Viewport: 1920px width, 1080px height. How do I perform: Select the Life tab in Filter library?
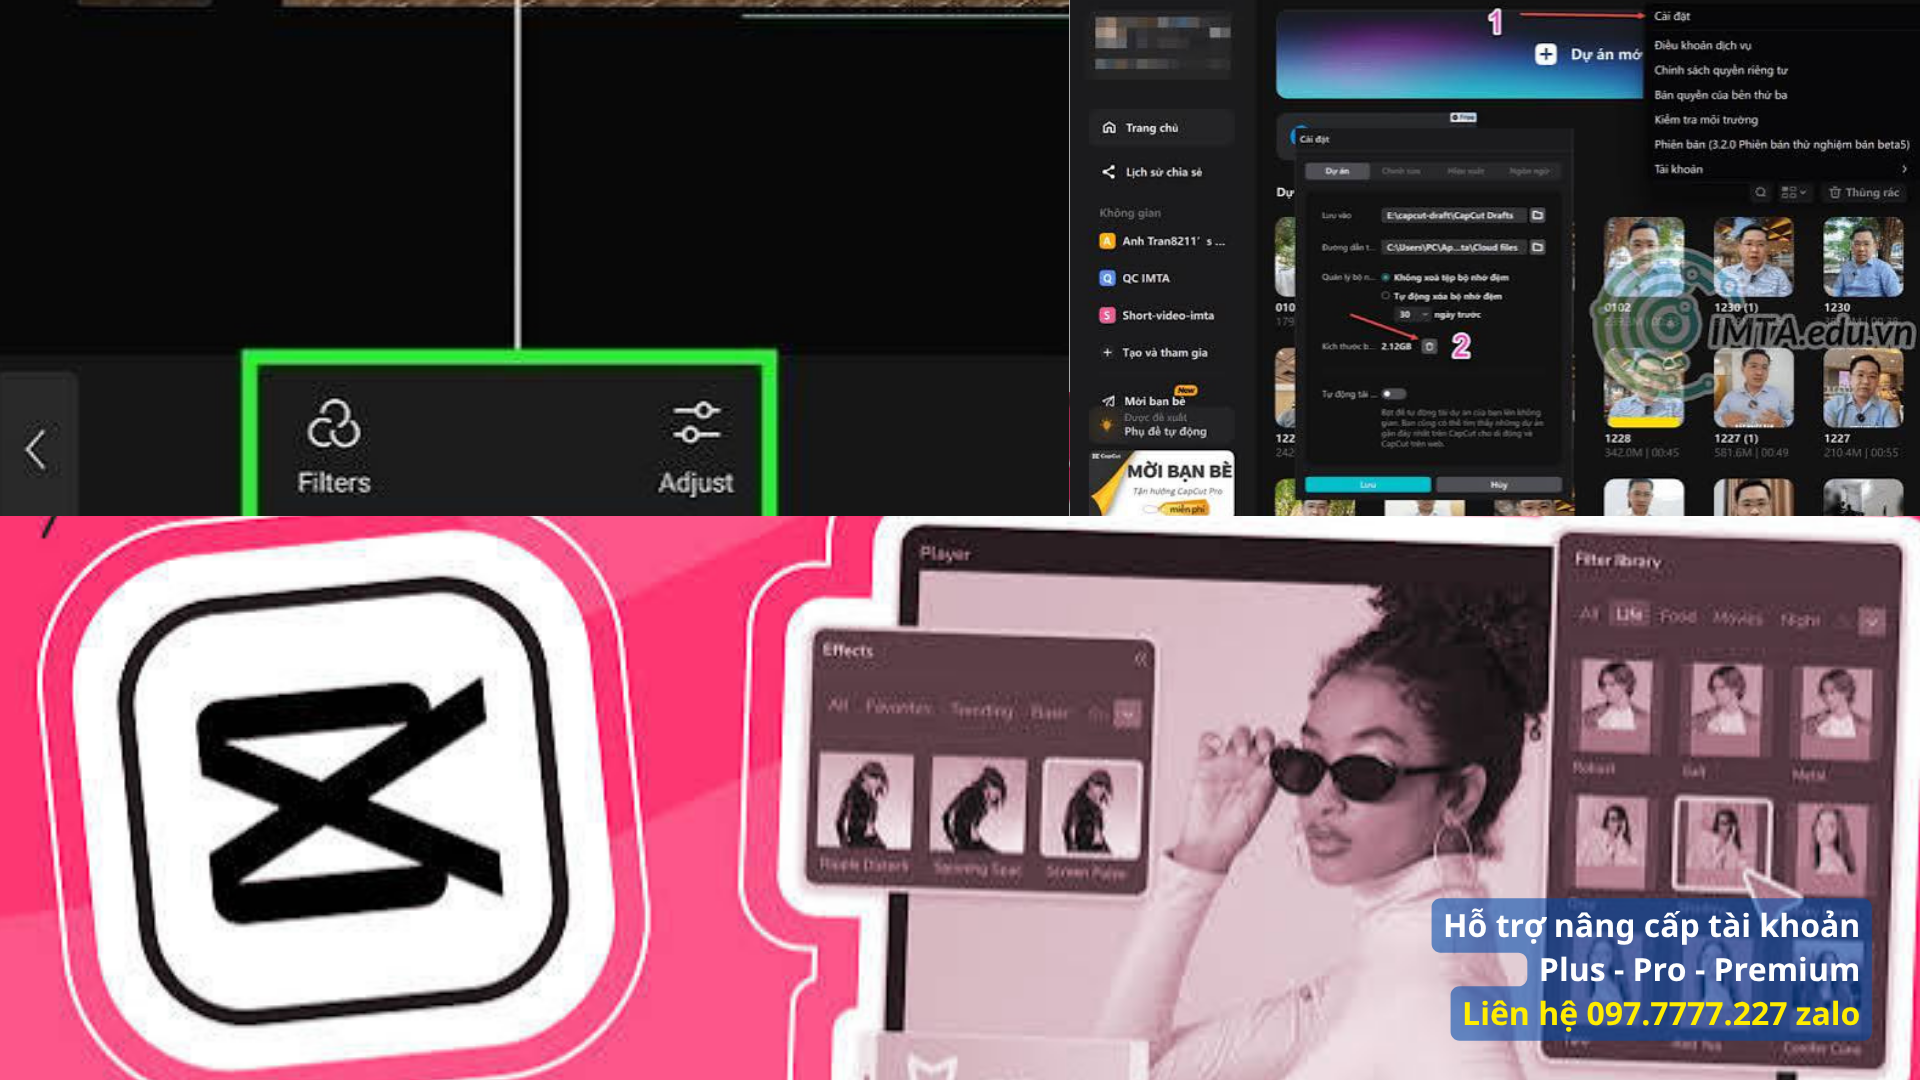click(1629, 614)
